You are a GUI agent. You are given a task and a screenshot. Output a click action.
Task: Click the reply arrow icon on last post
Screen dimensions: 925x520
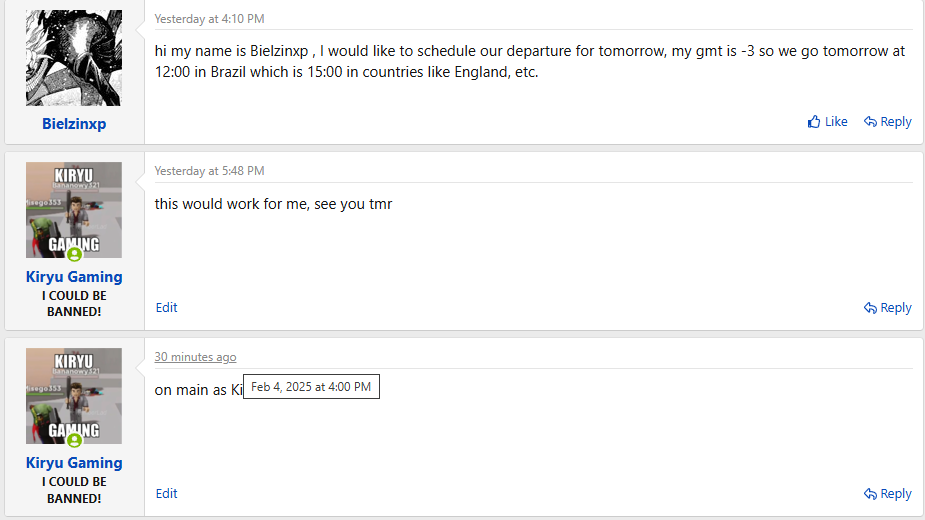tap(870, 493)
